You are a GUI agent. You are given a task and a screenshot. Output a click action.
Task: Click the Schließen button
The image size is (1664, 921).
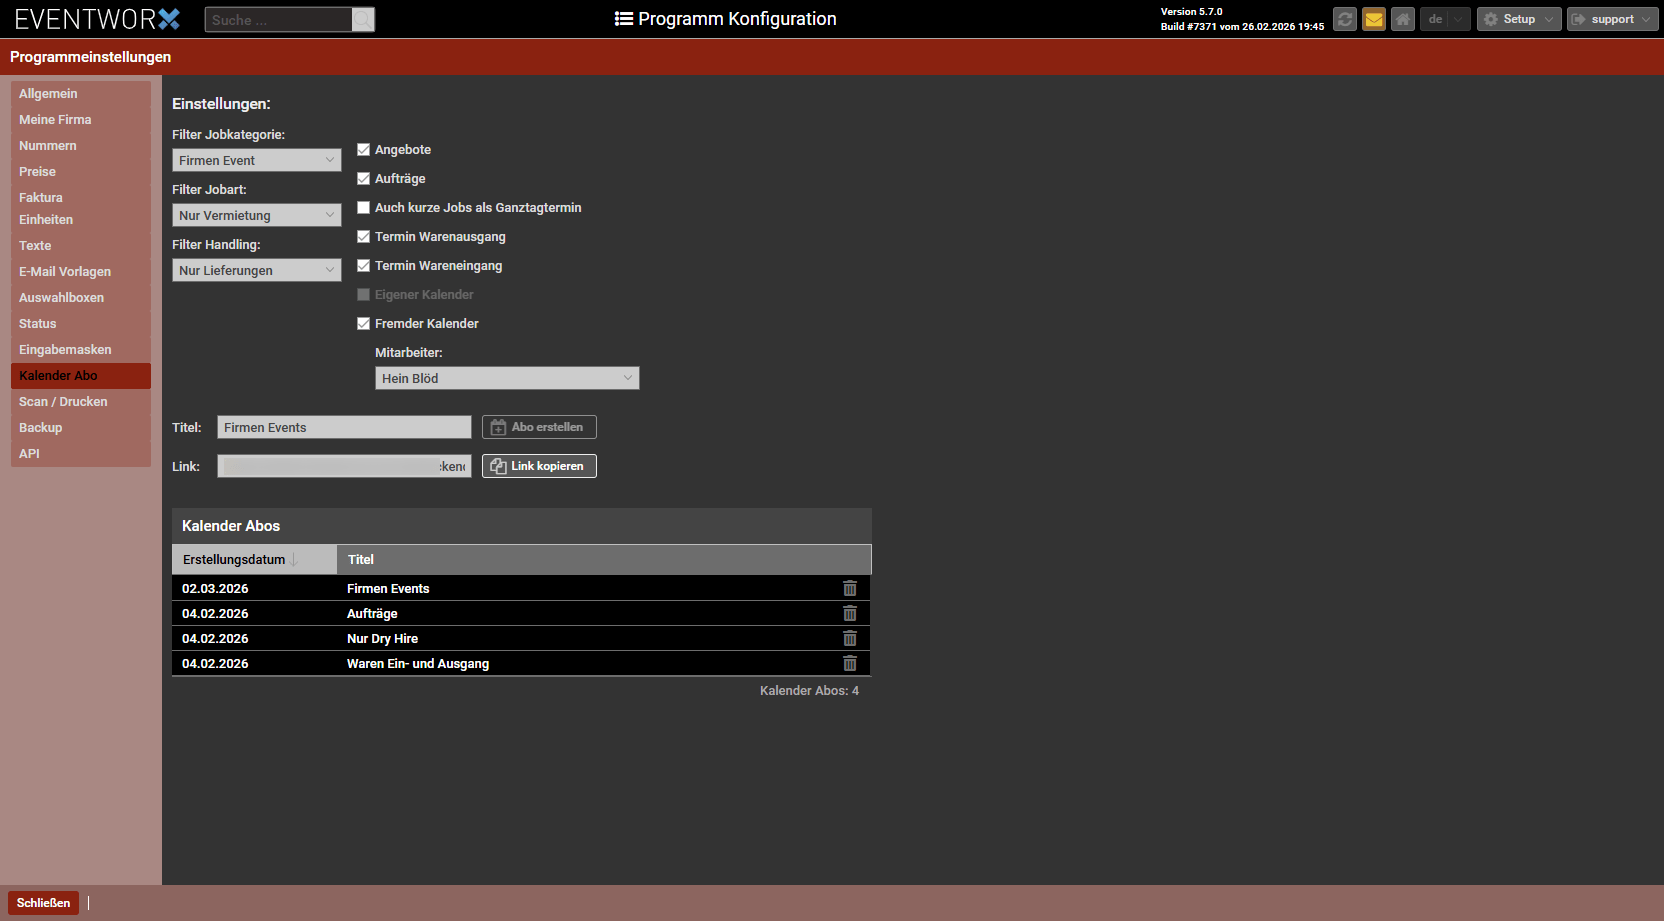tap(43, 903)
